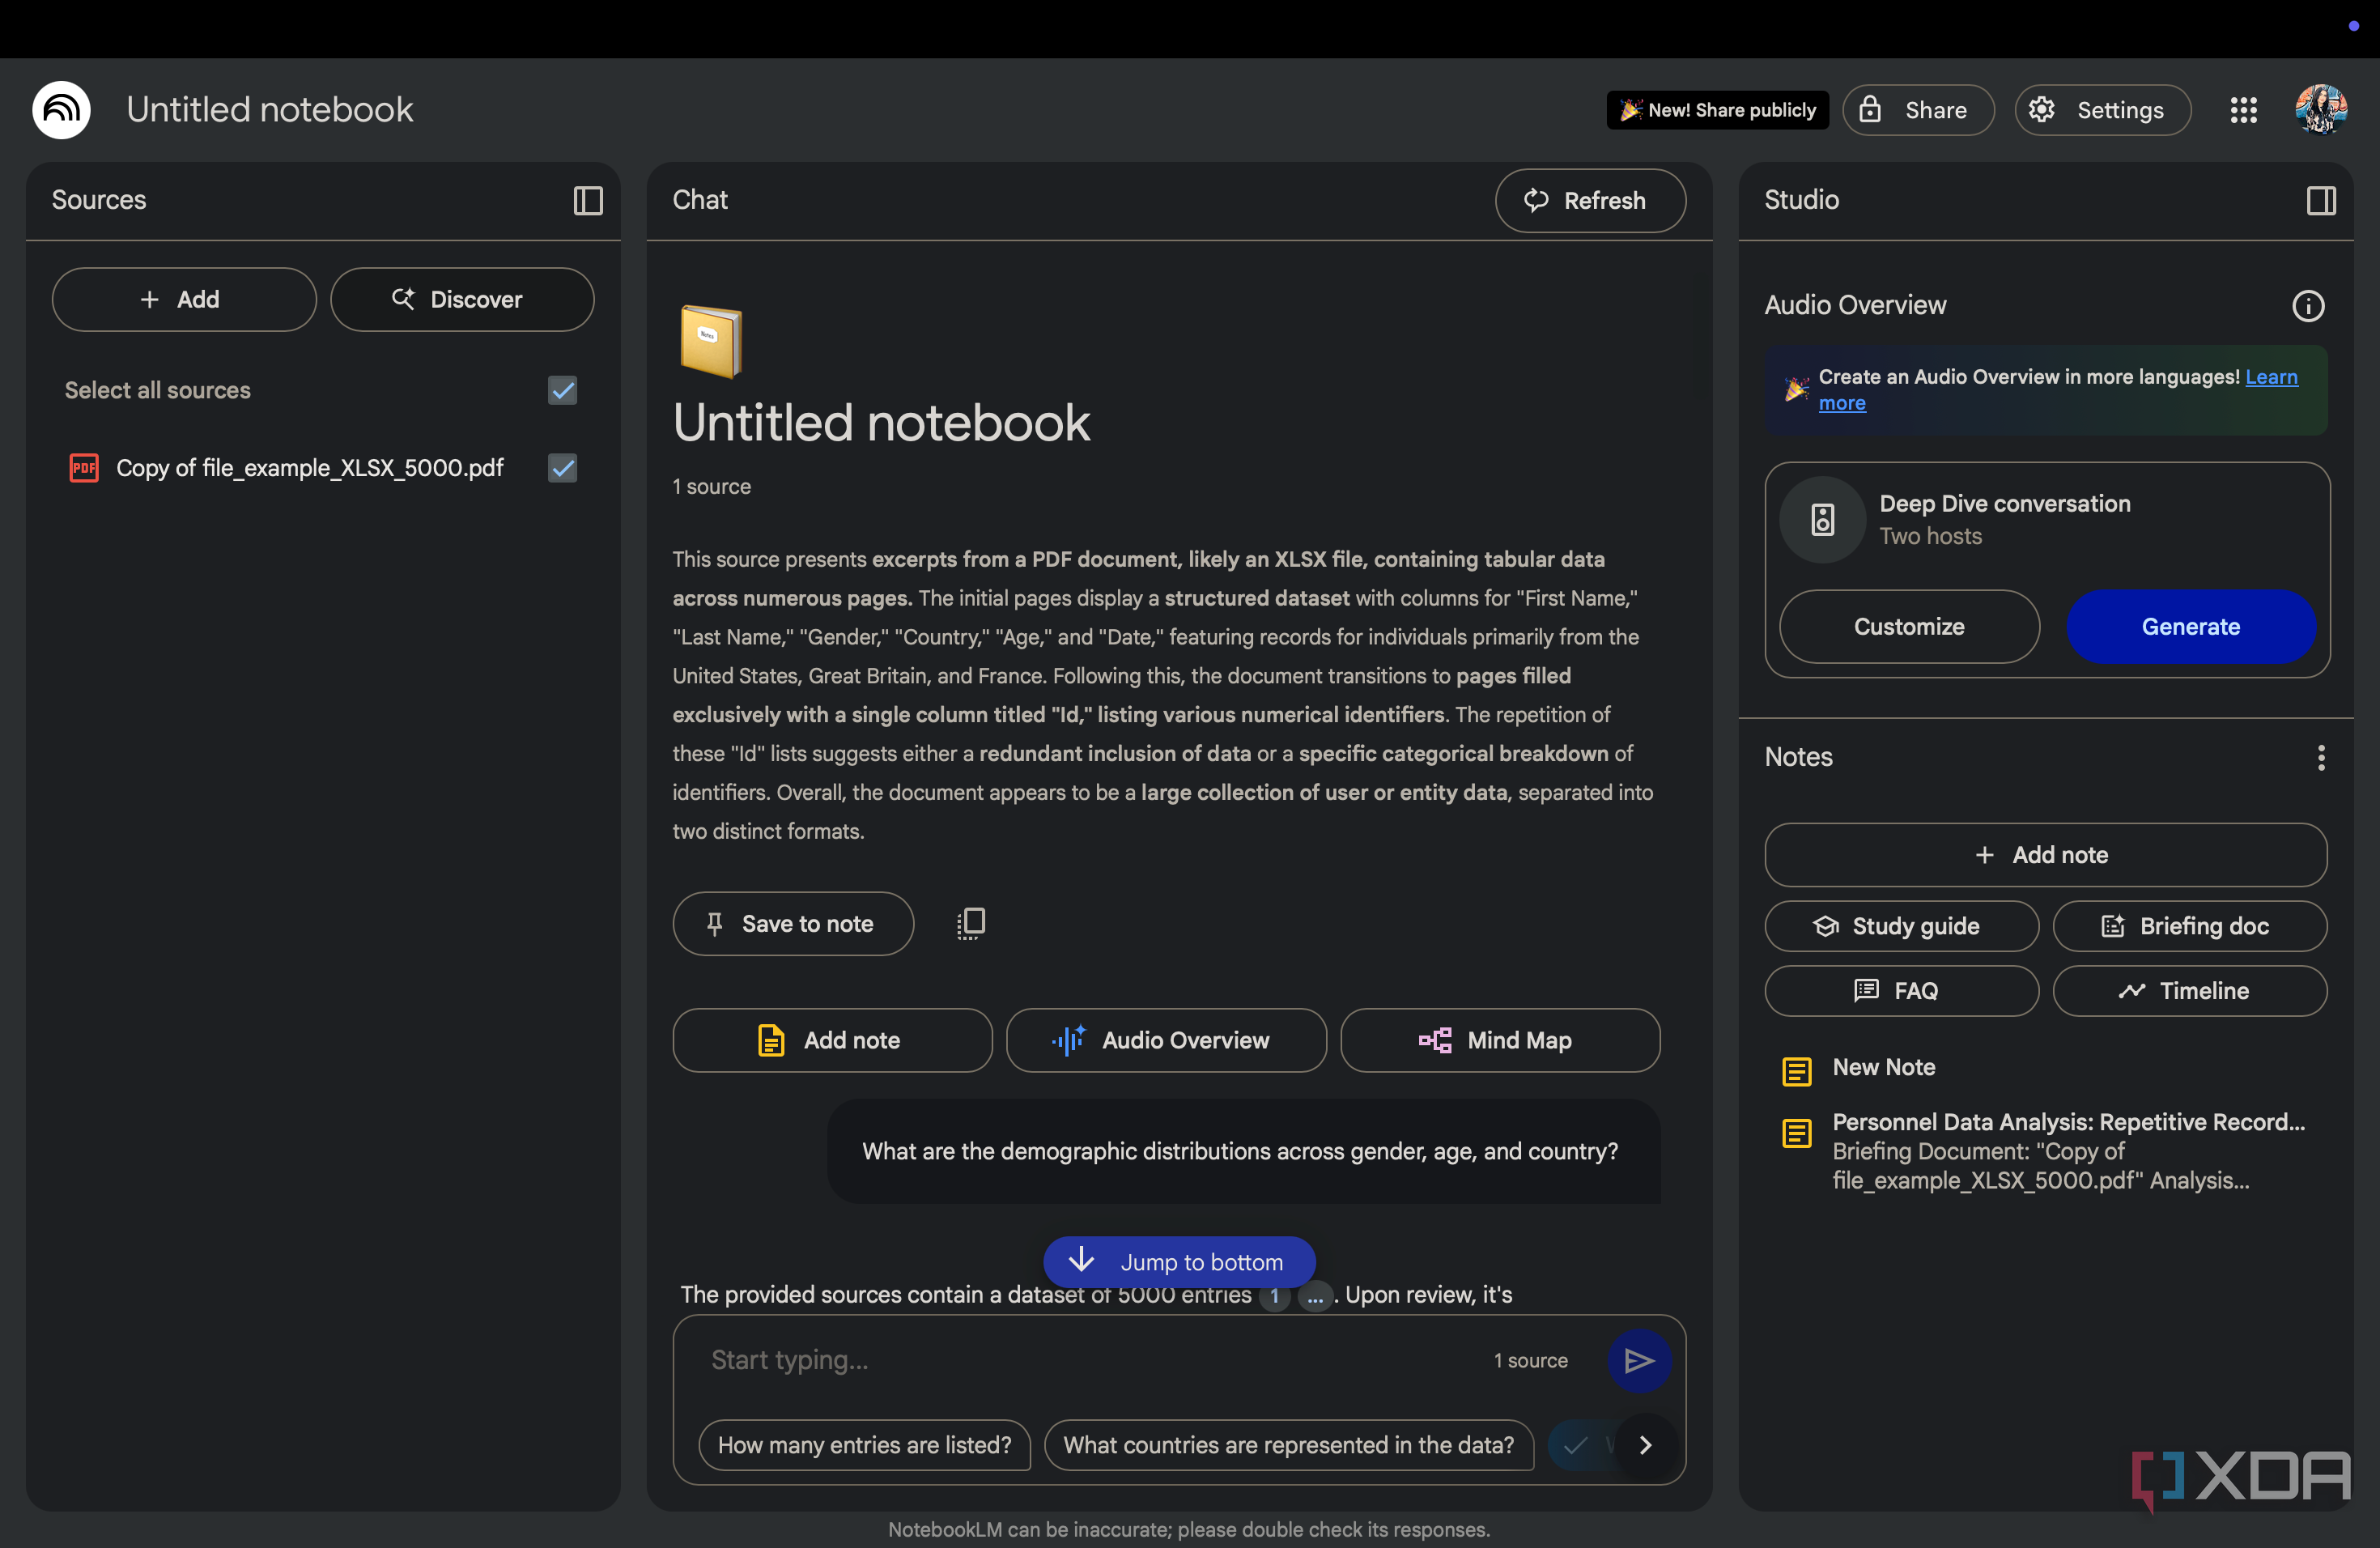This screenshot has height=1548, width=2380.
Task: Click the NotebookLM logo icon
Action: 61,110
